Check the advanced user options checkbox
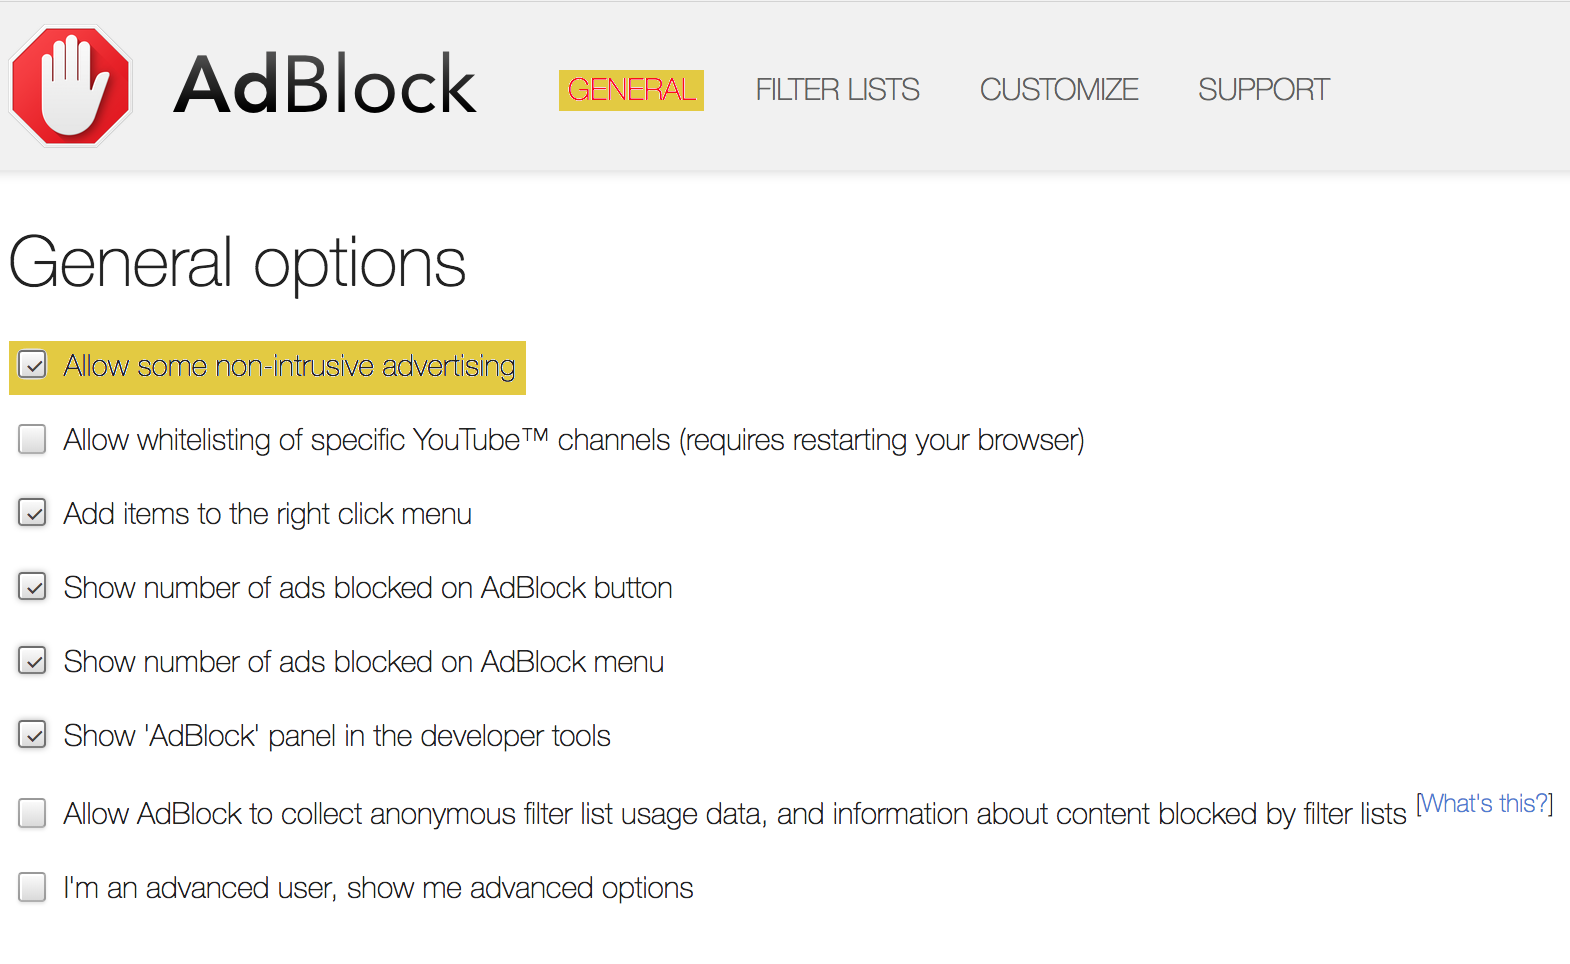The image size is (1570, 964). click(33, 887)
